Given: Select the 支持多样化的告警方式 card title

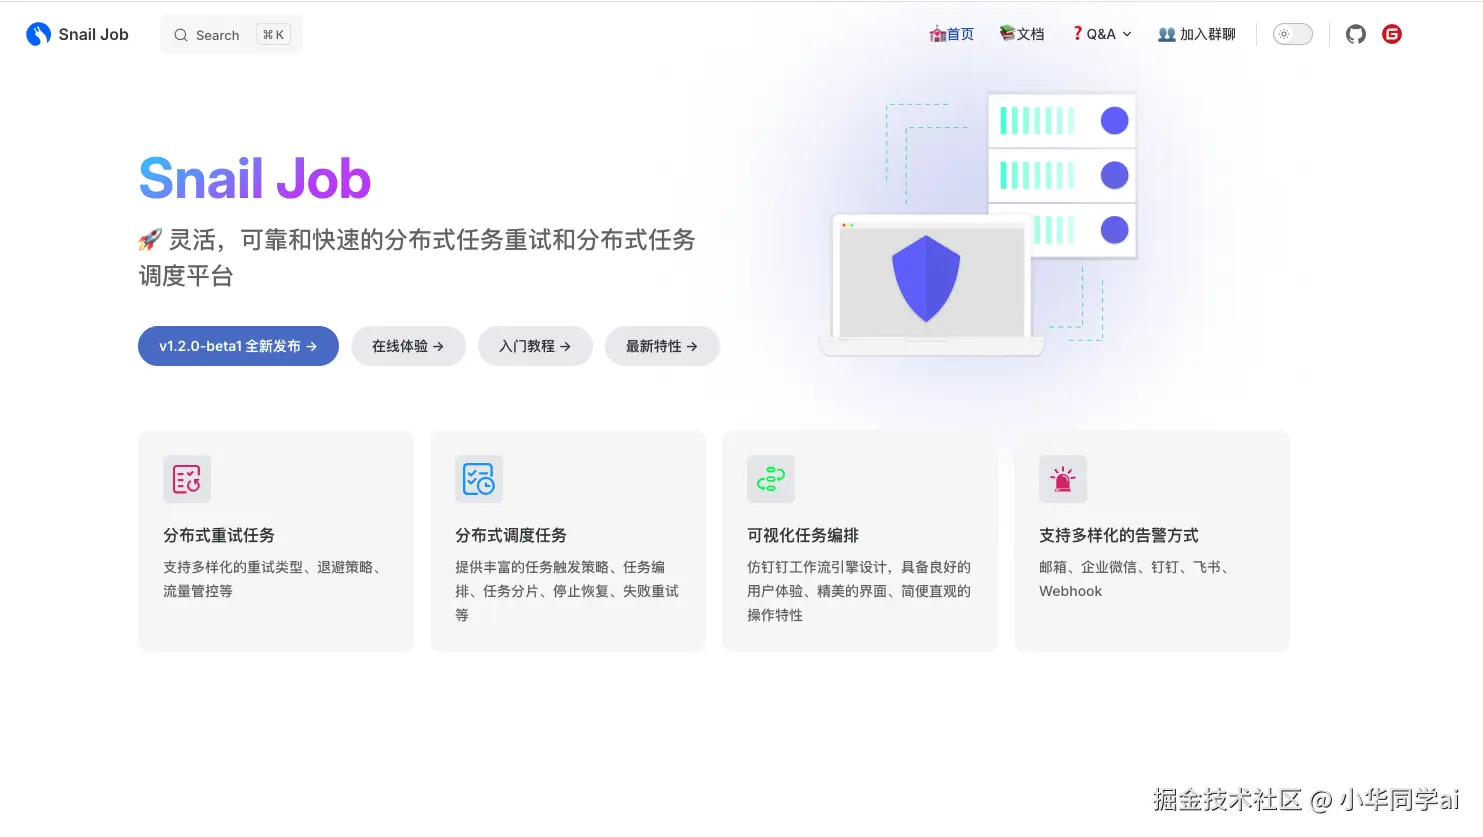Looking at the screenshot, I should [x=1119, y=535].
